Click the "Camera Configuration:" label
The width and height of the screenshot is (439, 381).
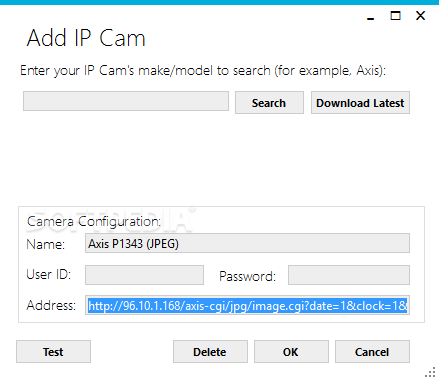tap(94, 222)
